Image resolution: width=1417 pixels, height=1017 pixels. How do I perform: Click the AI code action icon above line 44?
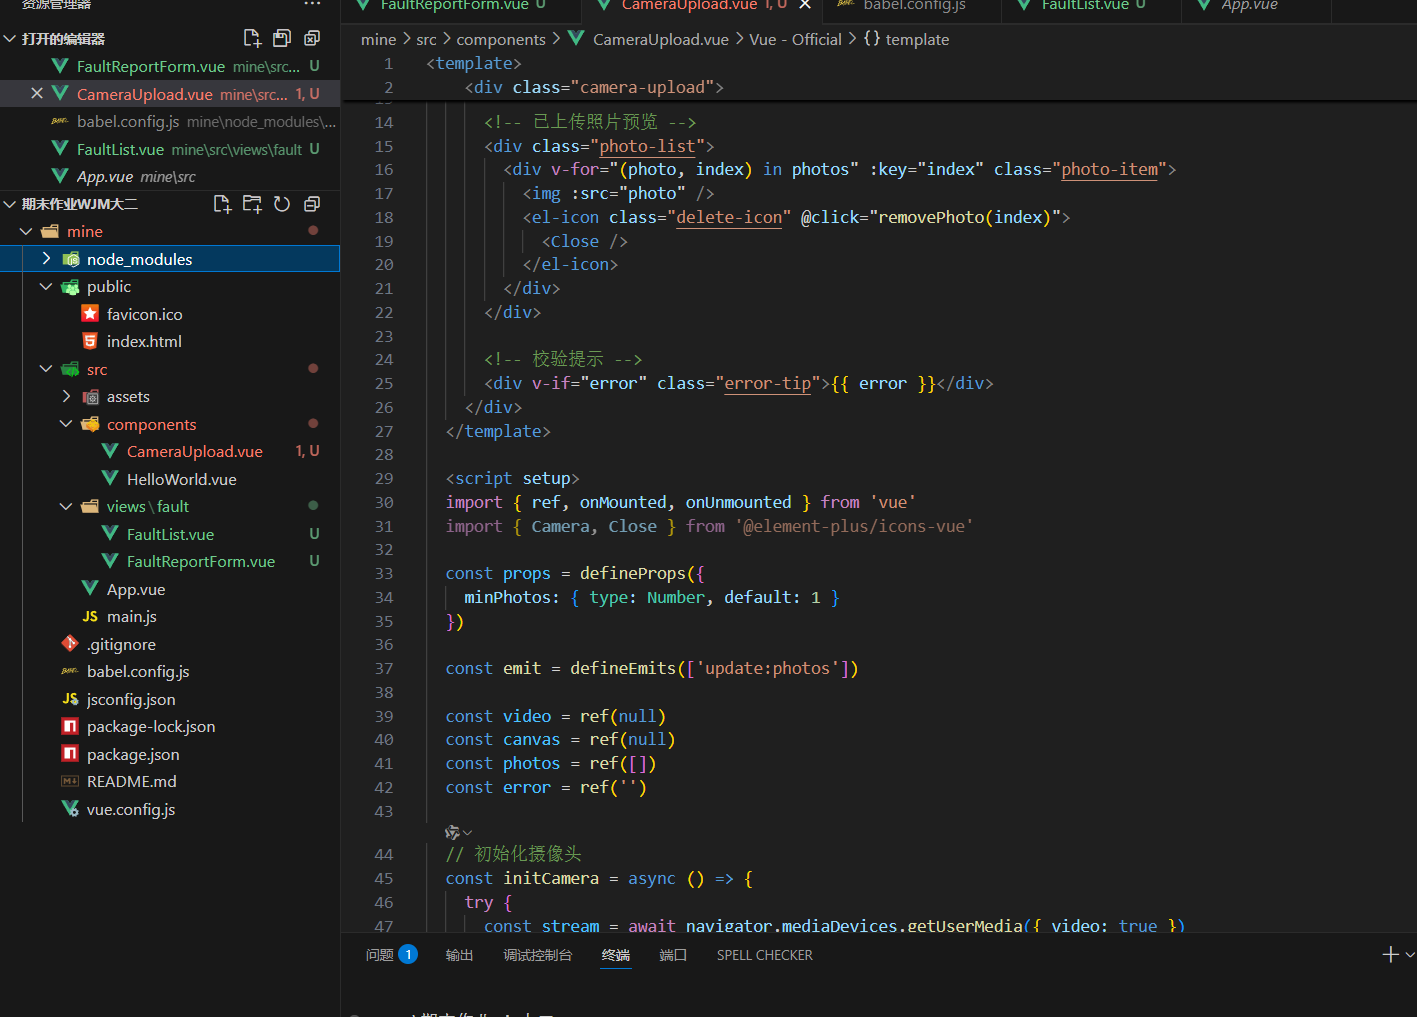tap(453, 832)
